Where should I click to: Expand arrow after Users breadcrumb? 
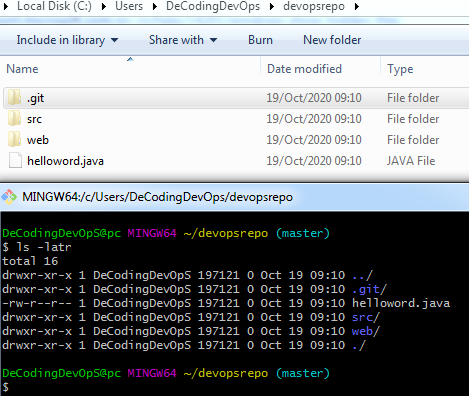click(x=155, y=6)
